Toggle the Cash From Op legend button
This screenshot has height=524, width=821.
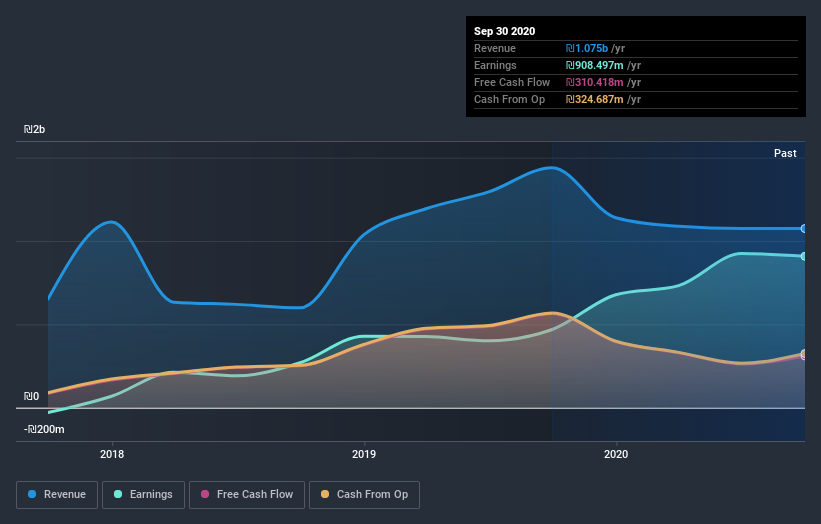(x=364, y=495)
